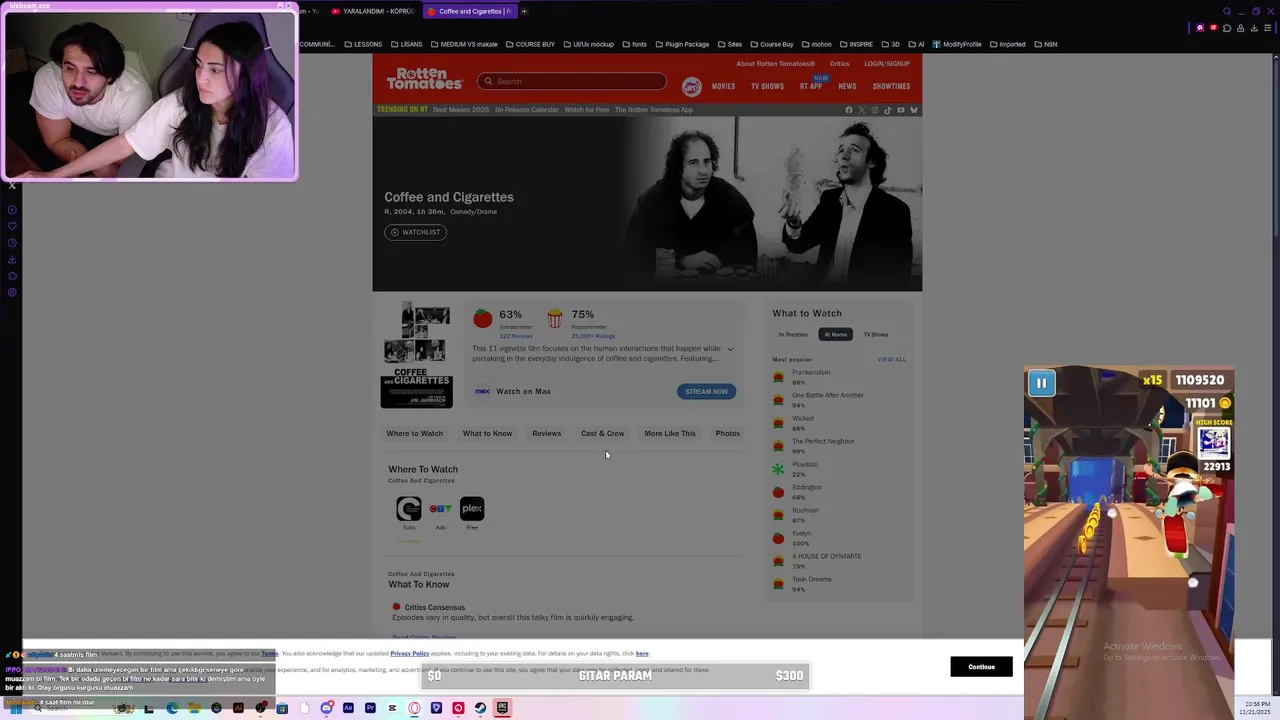1280x720 pixels.
Task: Open the round RT app badge icon
Action: [691, 86]
